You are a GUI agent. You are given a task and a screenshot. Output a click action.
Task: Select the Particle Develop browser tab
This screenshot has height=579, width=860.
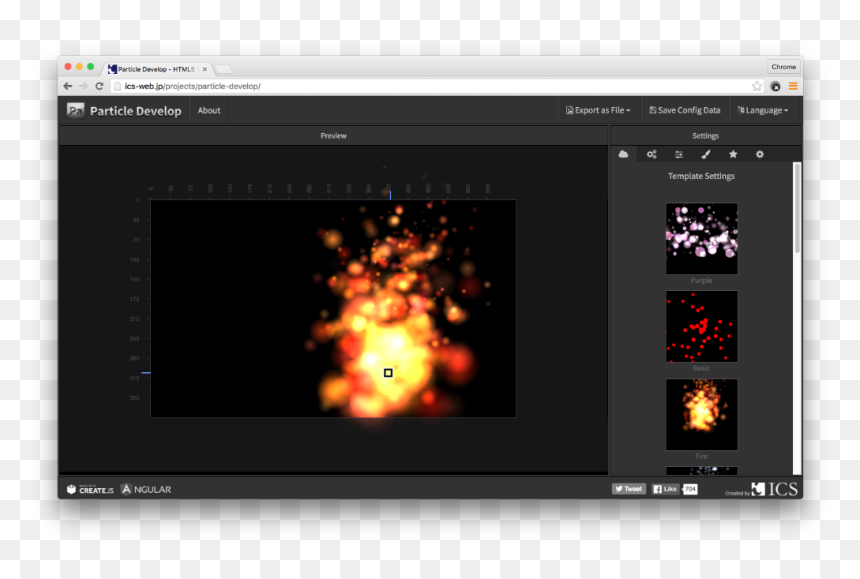pos(157,69)
